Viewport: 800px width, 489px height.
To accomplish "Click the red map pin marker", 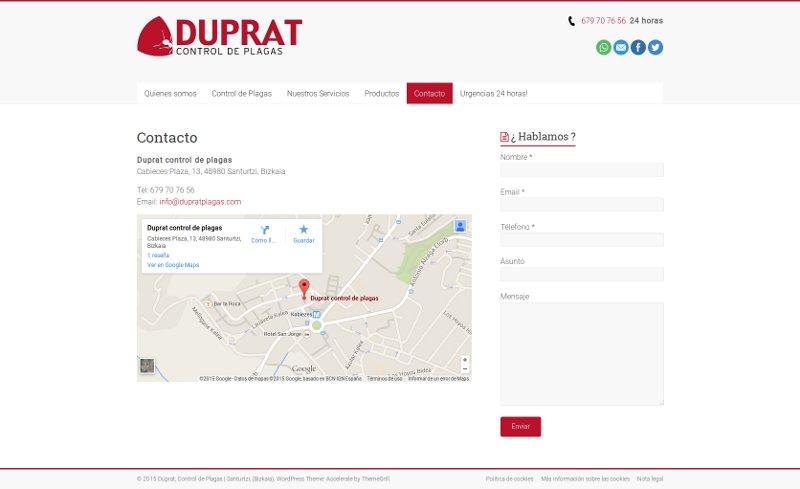I will [x=304, y=288].
